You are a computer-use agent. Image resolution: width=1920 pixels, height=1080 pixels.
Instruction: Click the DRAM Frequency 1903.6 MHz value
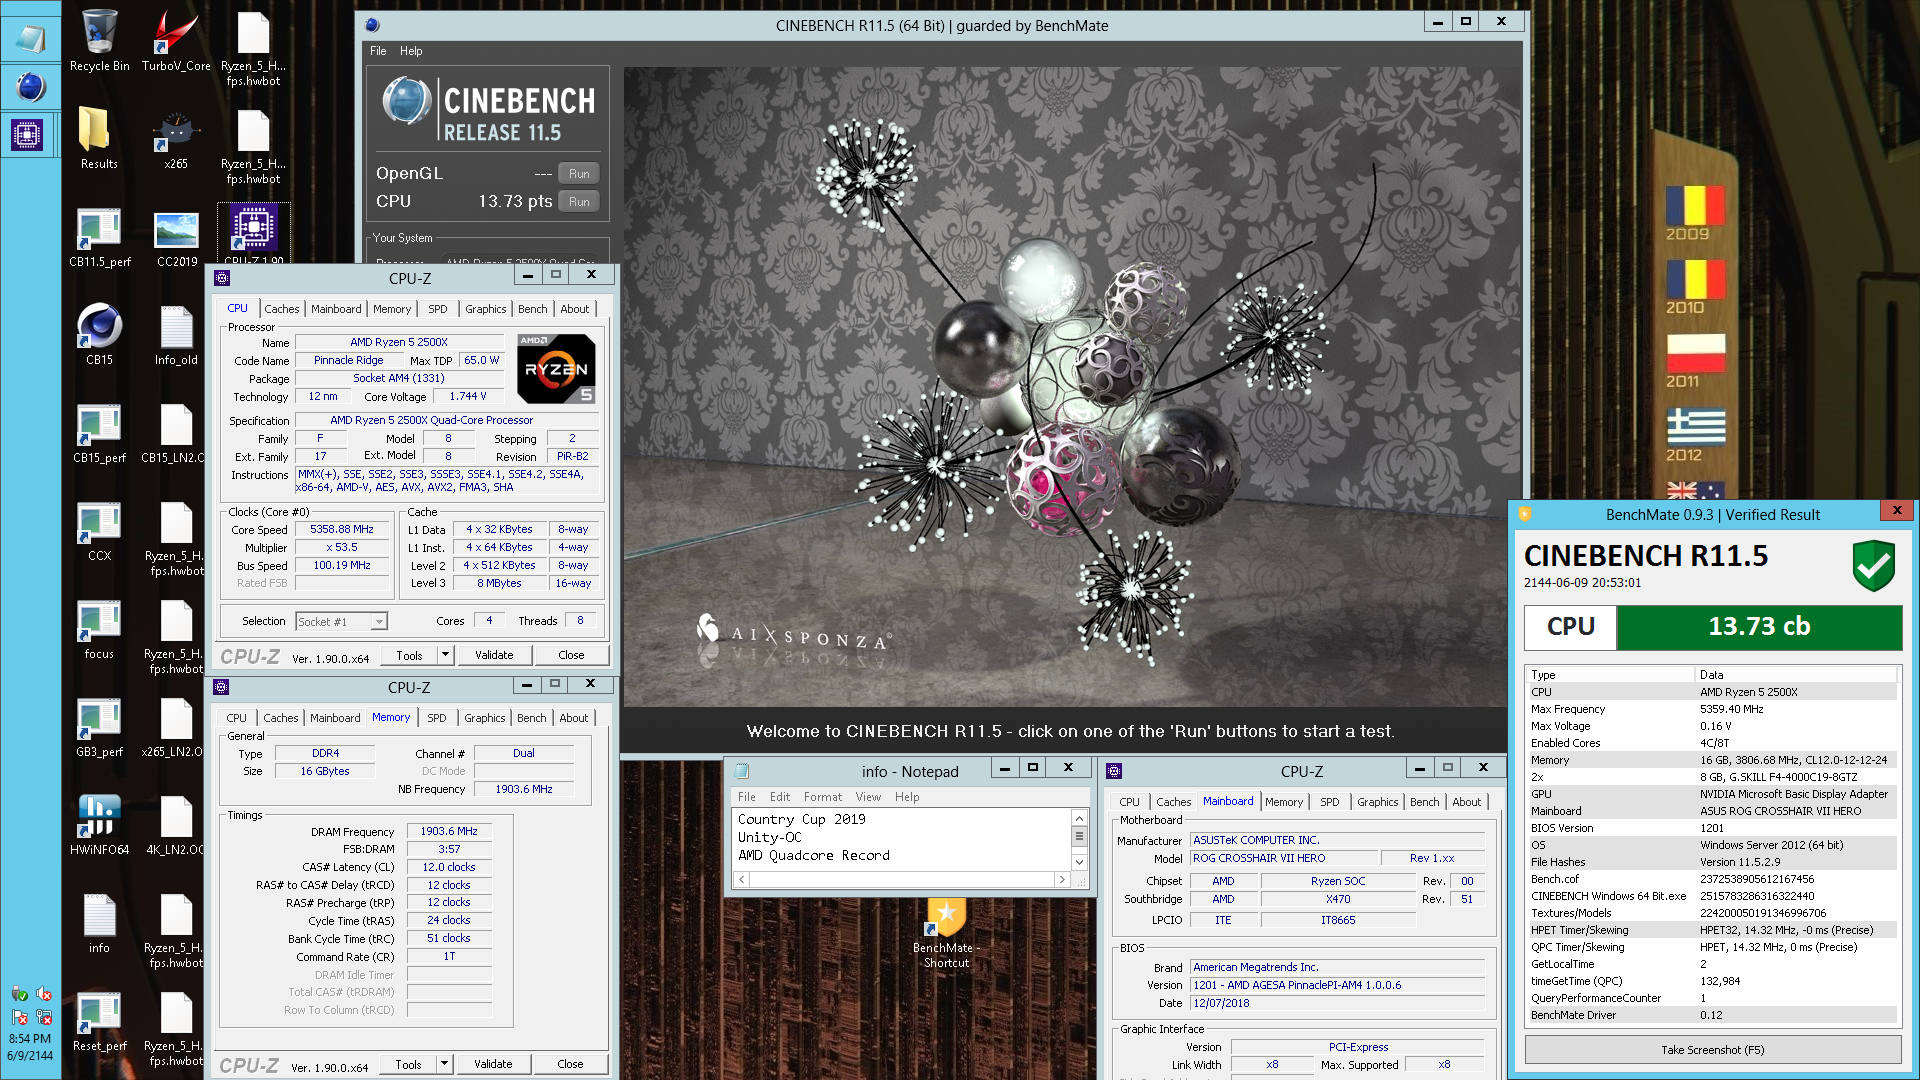click(449, 831)
